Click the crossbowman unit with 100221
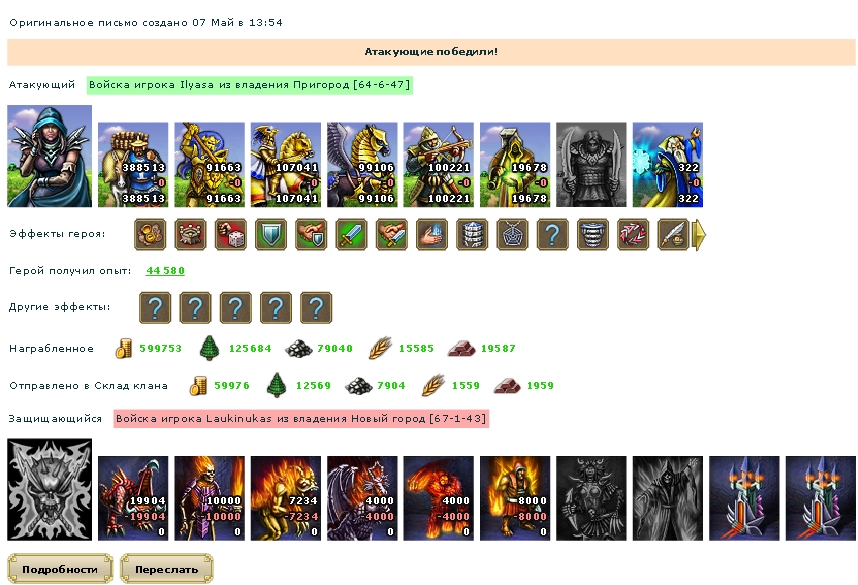Screen dimensions: 858x585 (x=438, y=165)
